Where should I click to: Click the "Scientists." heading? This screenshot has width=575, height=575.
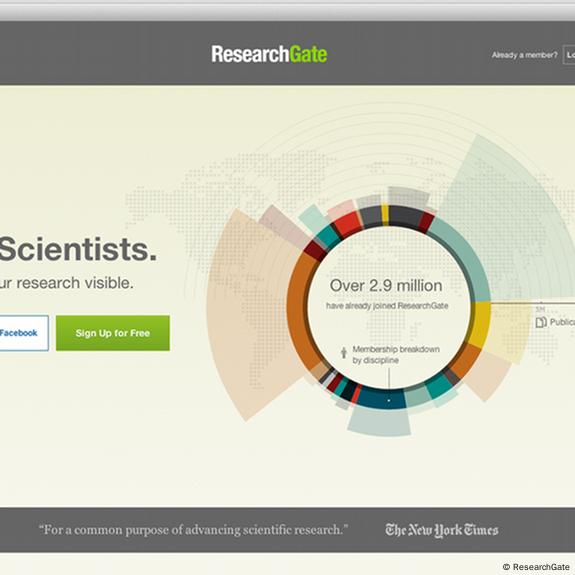click(x=78, y=249)
